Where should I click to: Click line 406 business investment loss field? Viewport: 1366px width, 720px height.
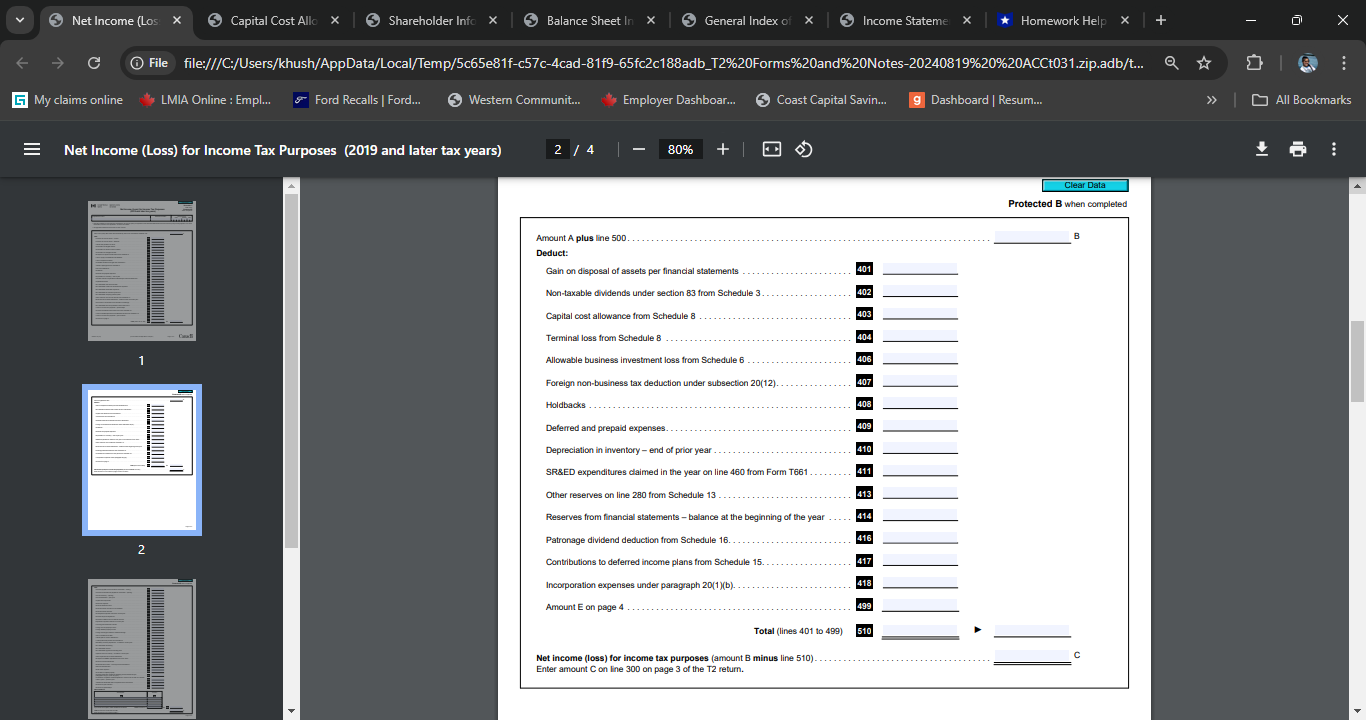(920, 359)
